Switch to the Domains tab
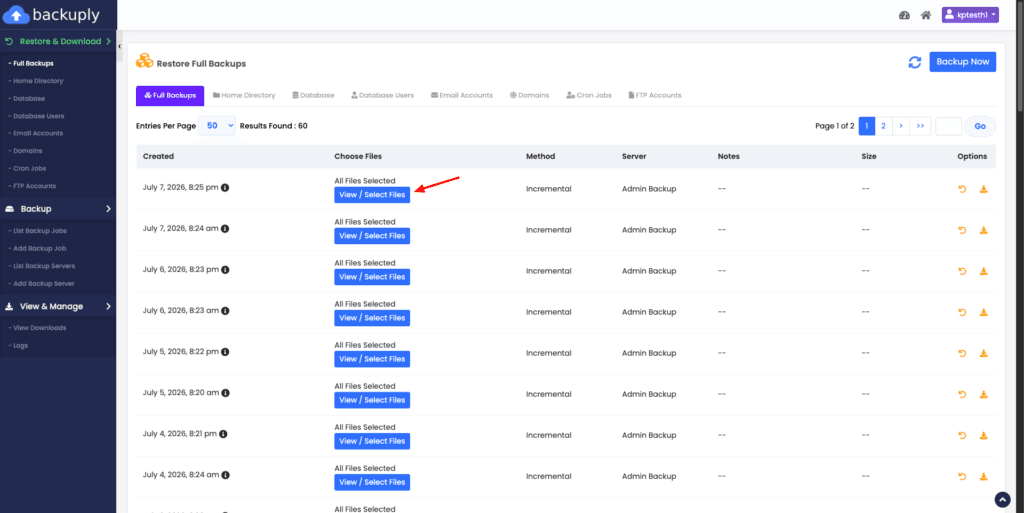 [530, 95]
